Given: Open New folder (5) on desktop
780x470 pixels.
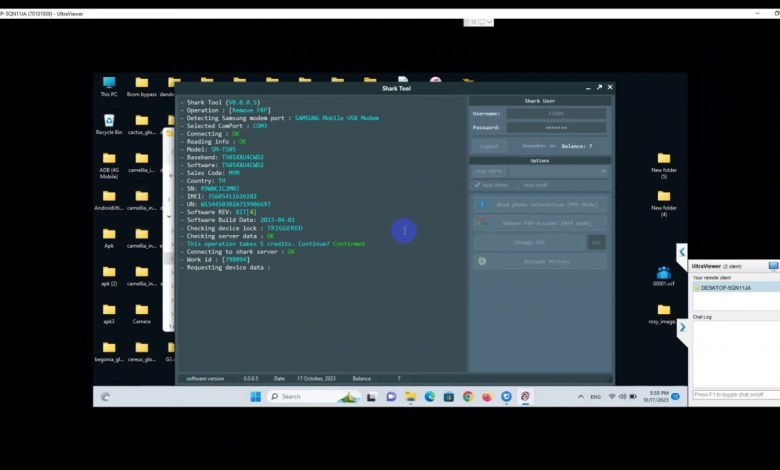Looking at the screenshot, I should [x=663, y=160].
